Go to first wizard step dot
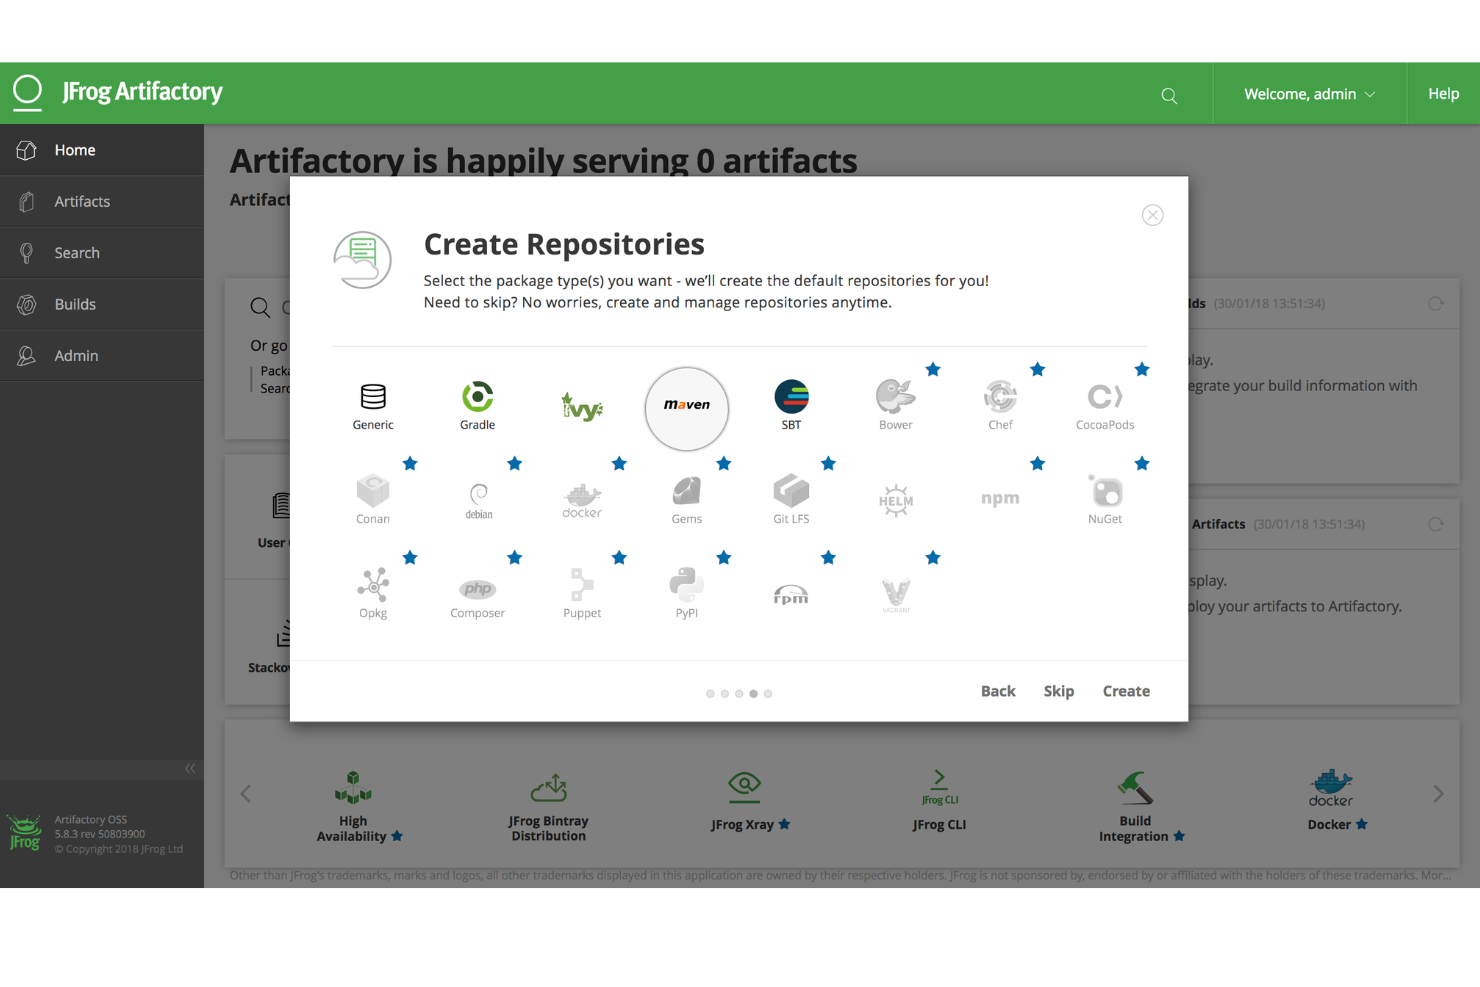Image resolution: width=1480 pixels, height=987 pixels. [x=710, y=694]
